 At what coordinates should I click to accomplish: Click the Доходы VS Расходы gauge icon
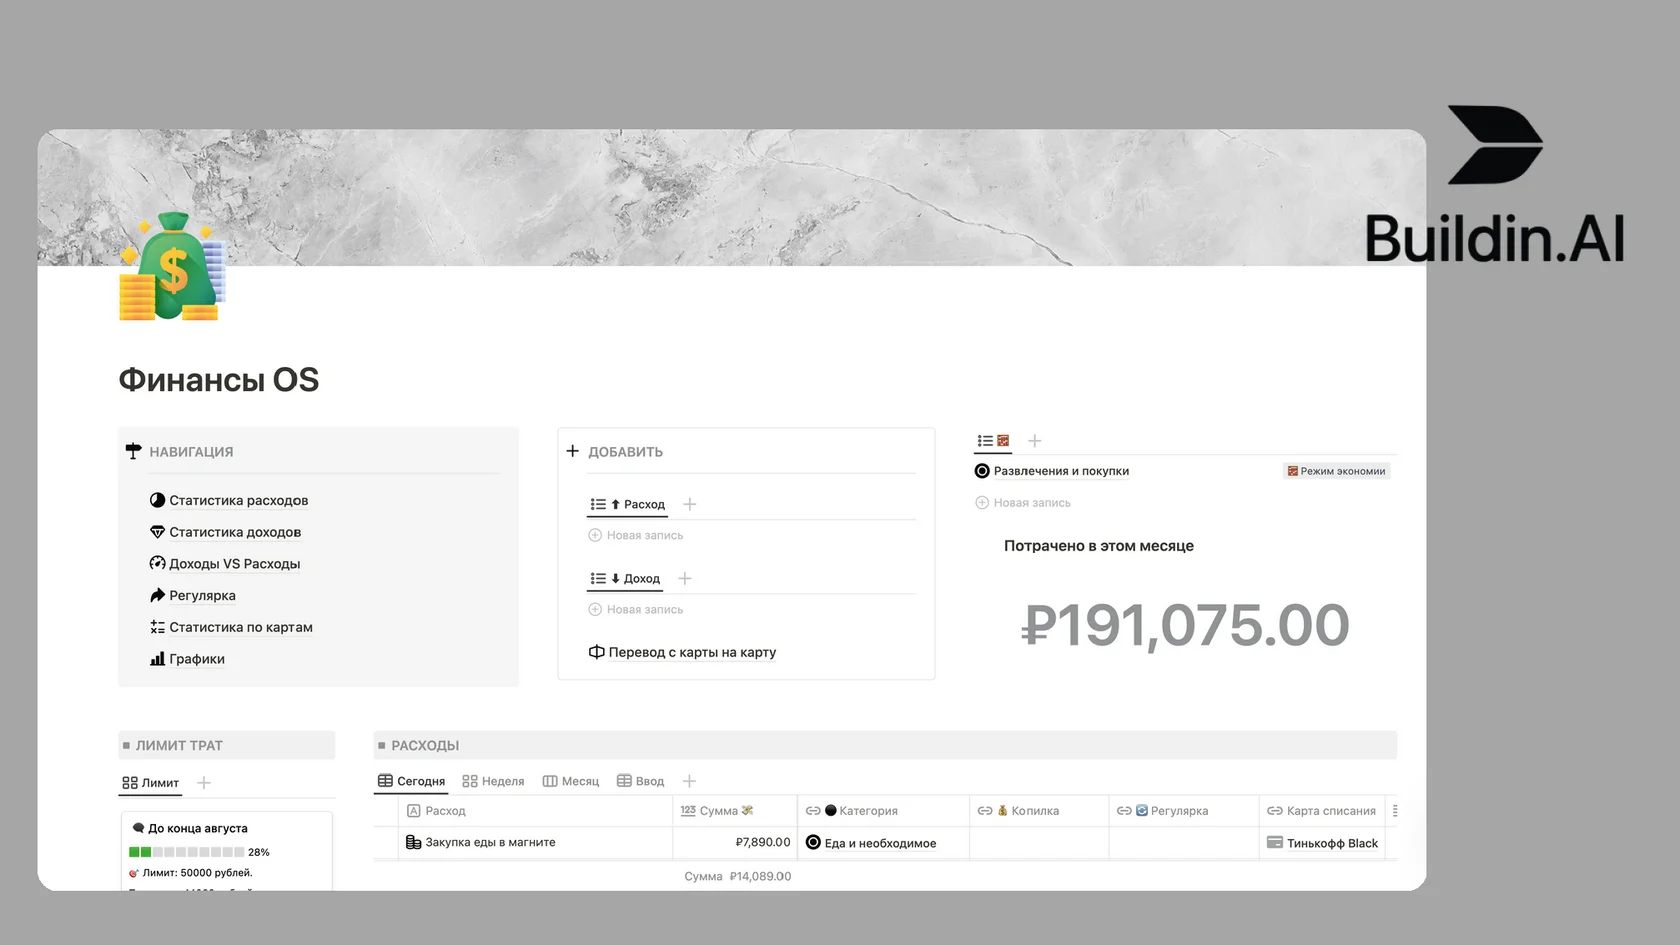(x=157, y=564)
